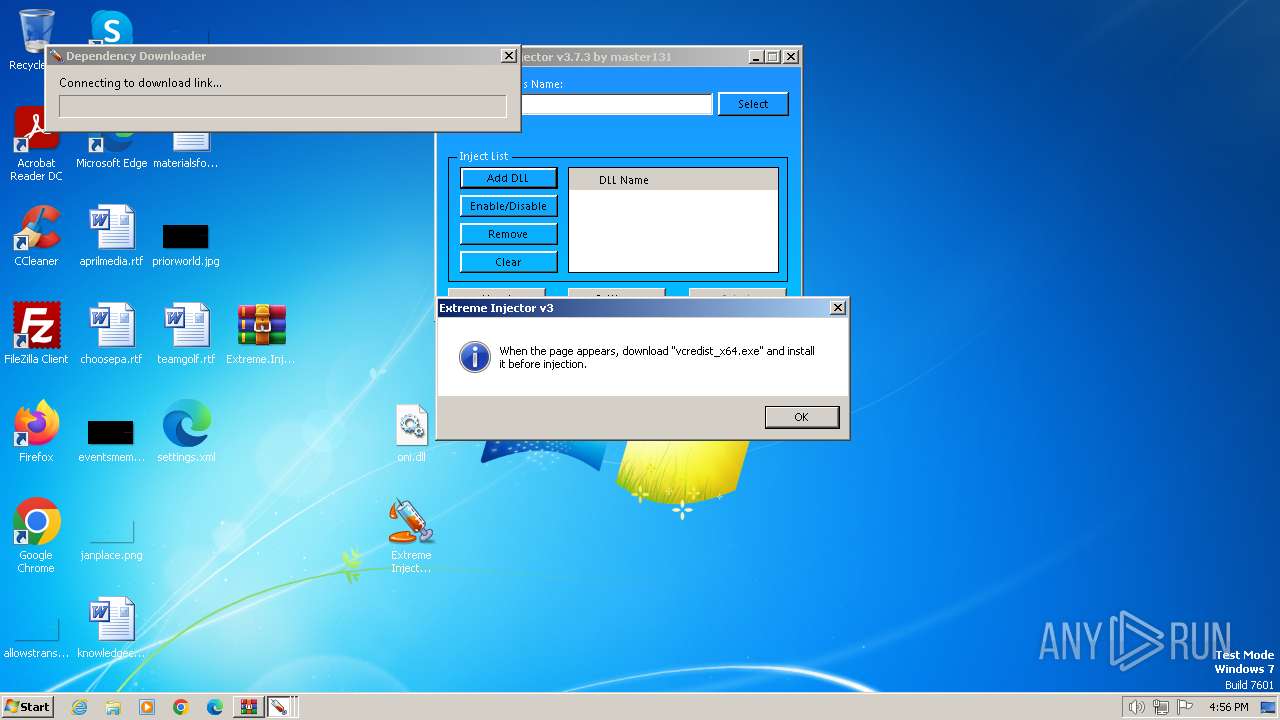
Task: Click the process name input field
Action: coord(616,104)
